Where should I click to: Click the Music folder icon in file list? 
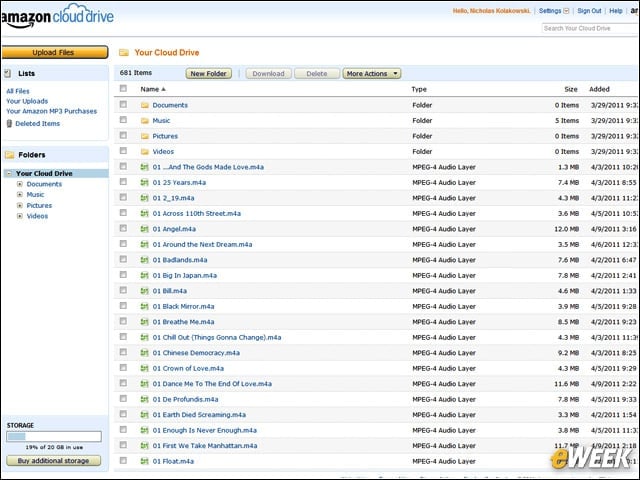(x=144, y=121)
